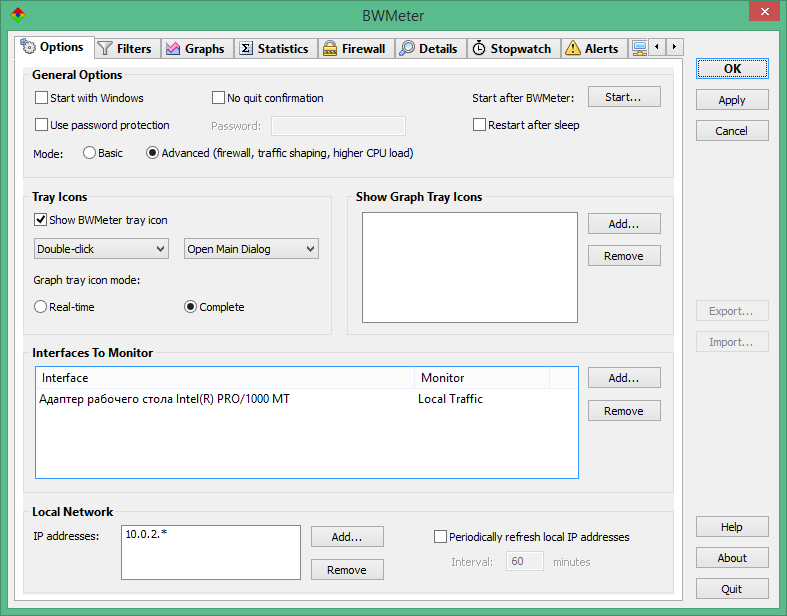787x616 pixels.
Task: Click the sigma icon on Statistics tab
Action: 246,48
